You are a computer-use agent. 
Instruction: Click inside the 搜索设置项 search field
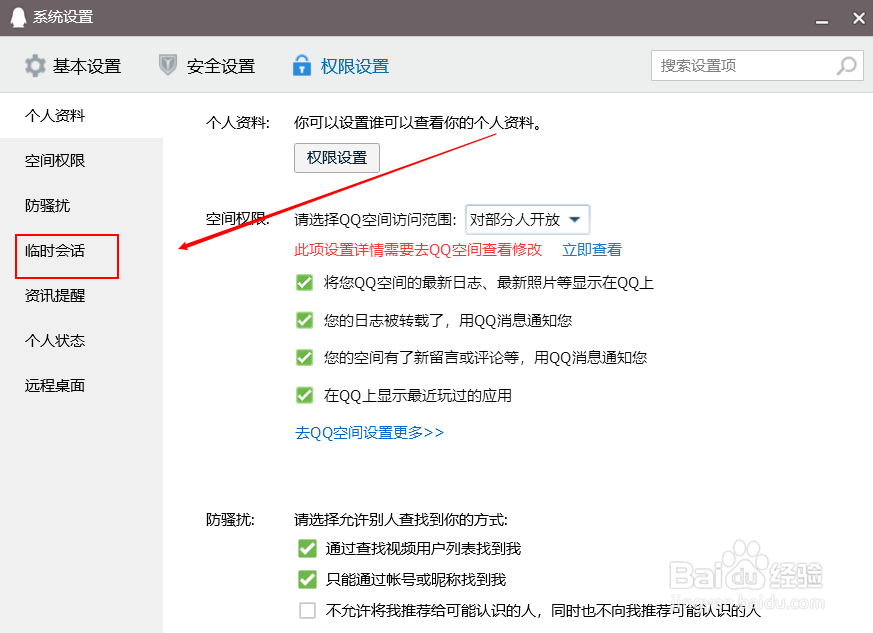tap(740, 65)
